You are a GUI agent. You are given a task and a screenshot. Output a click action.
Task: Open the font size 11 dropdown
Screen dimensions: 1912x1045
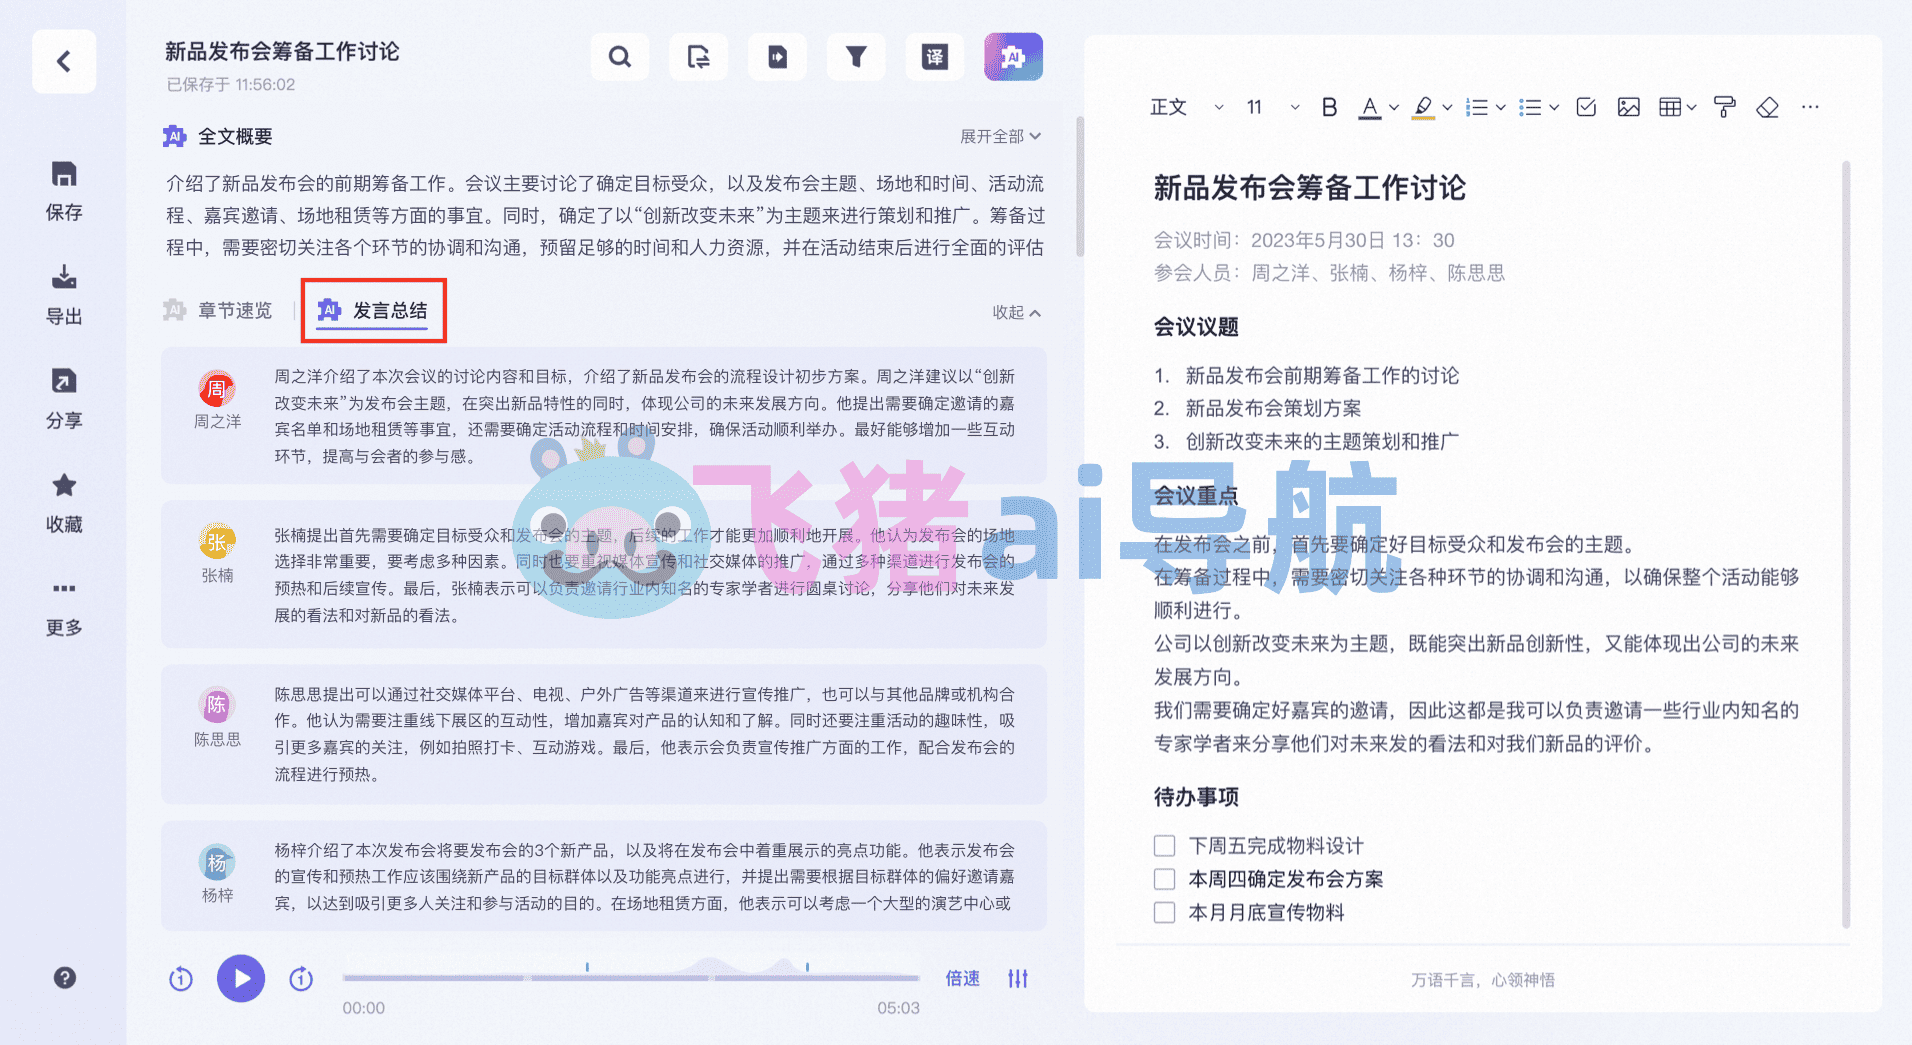1273,107
